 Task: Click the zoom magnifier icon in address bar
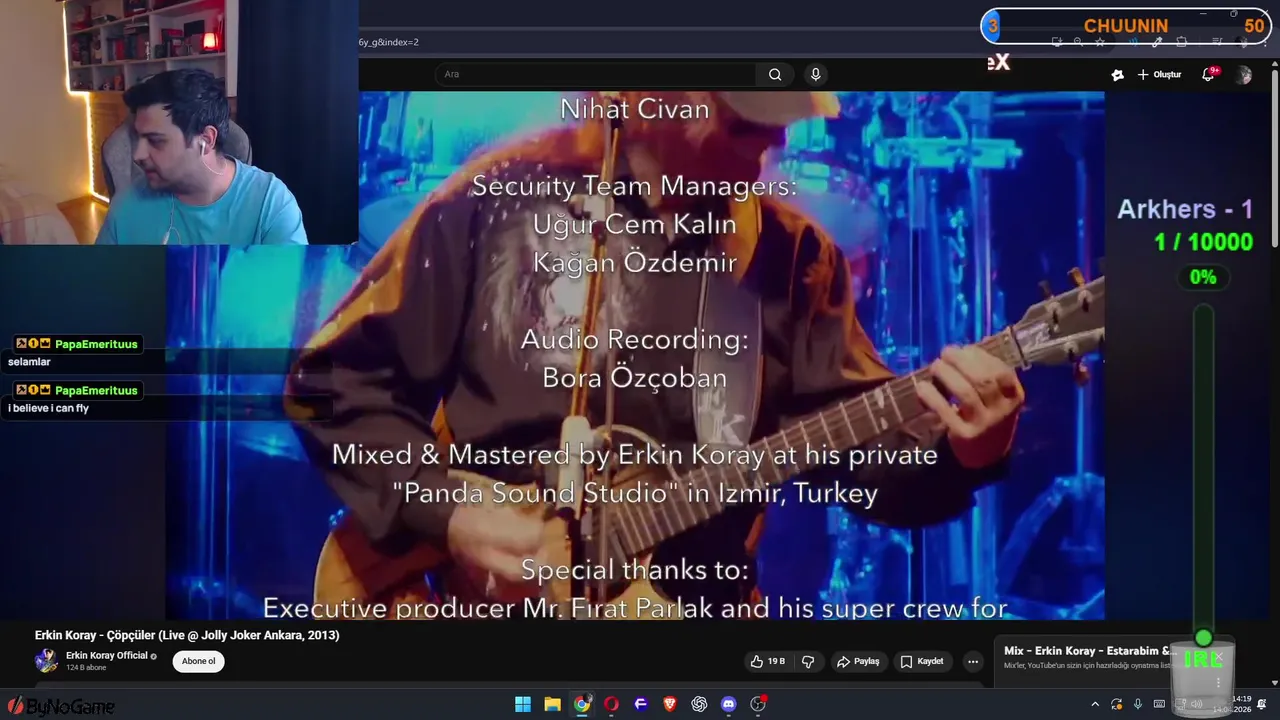pos(1078,42)
